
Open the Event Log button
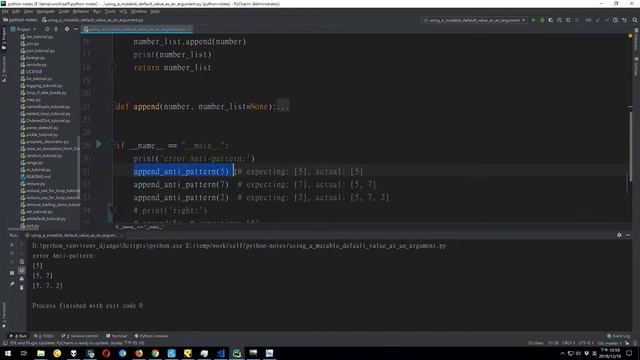pos(619,336)
